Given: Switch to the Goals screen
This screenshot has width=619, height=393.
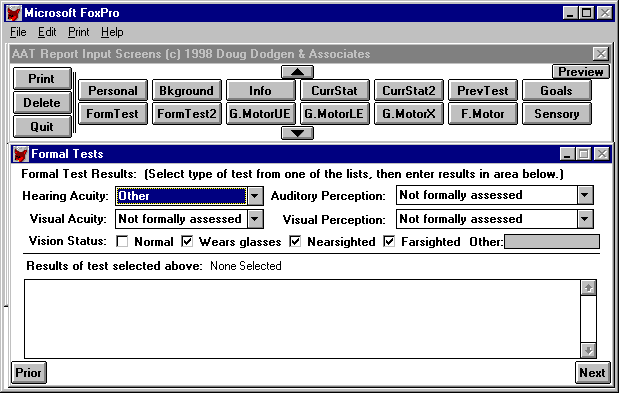Looking at the screenshot, I should 557,90.
